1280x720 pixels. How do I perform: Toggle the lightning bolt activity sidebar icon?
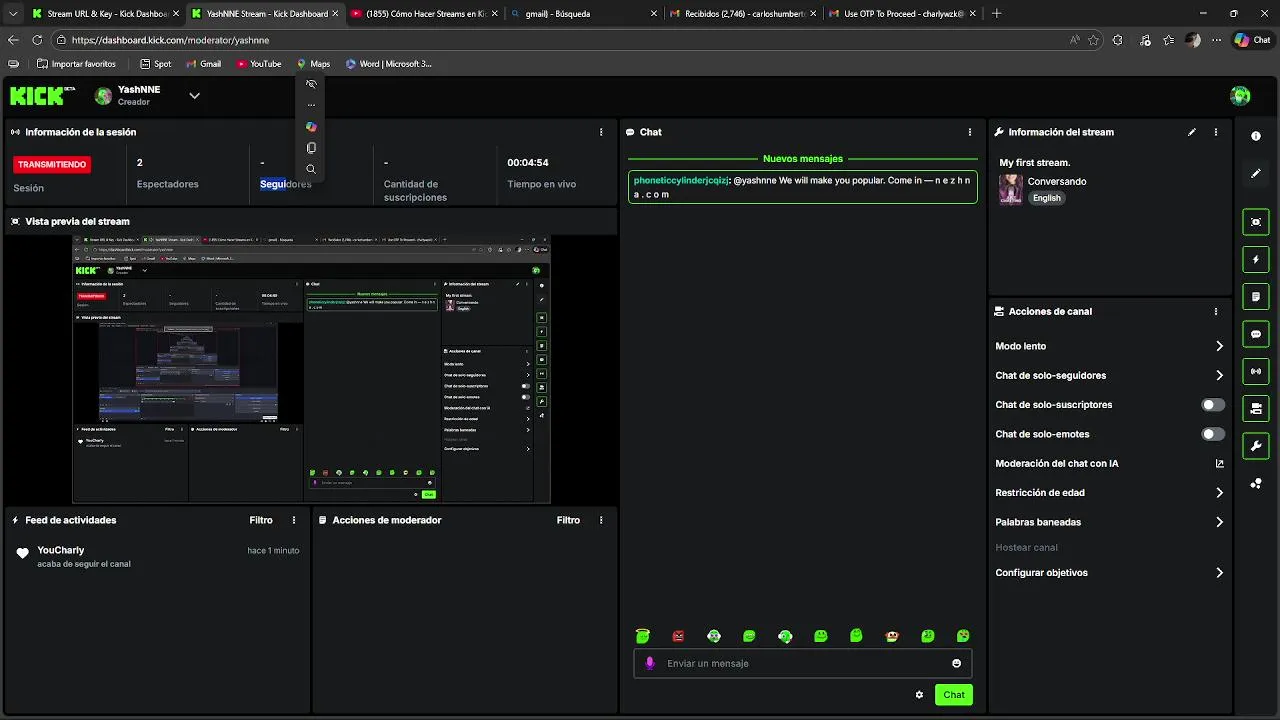(1256, 259)
